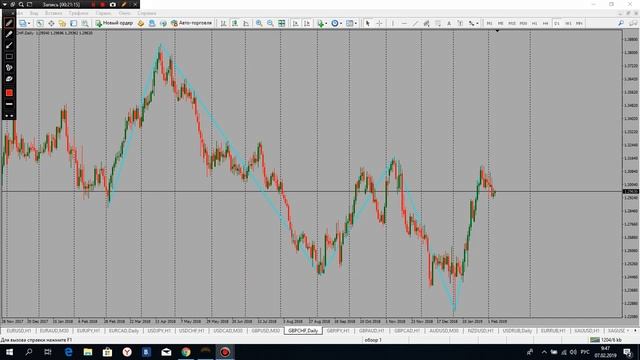Click the zoom out magnifier icon

270,23
